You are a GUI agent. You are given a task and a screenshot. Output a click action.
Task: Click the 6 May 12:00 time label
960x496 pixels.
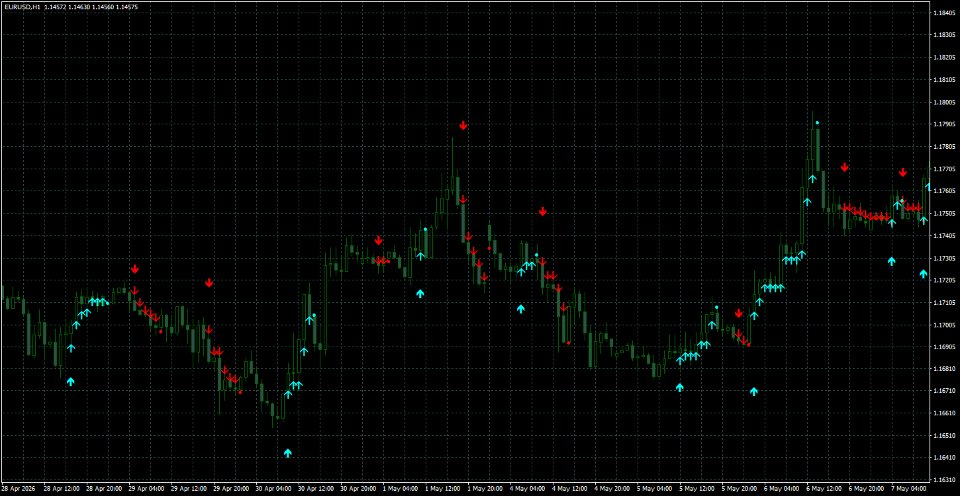click(x=826, y=489)
